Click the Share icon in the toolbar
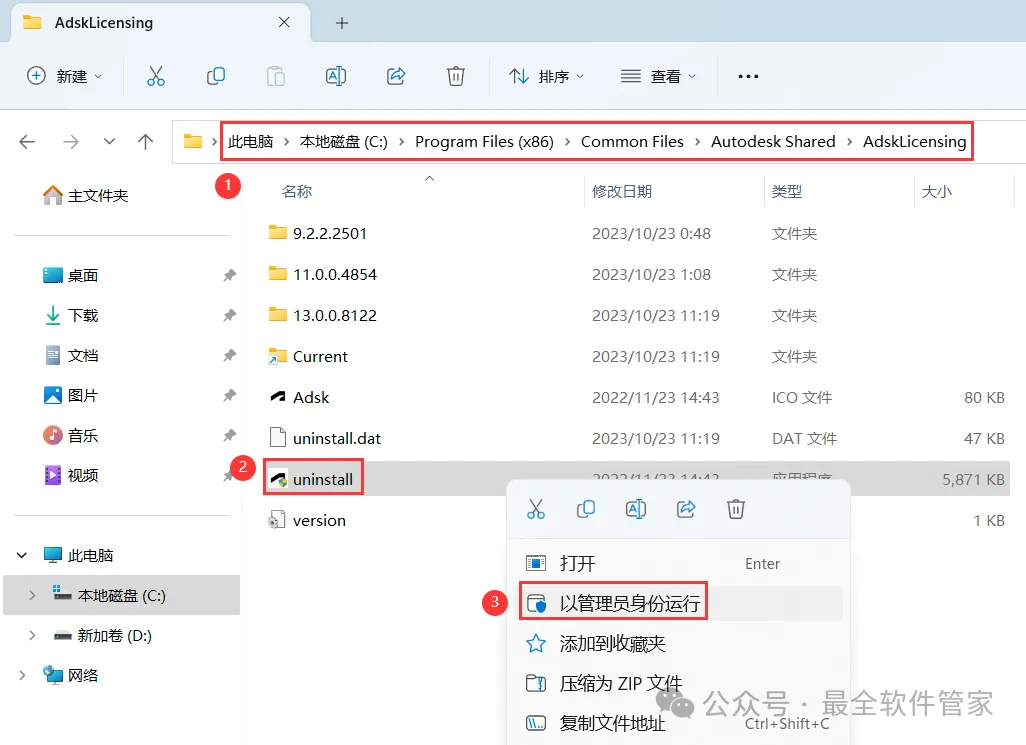The width and height of the screenshot is (1026, 745). (x=396, y=76)
